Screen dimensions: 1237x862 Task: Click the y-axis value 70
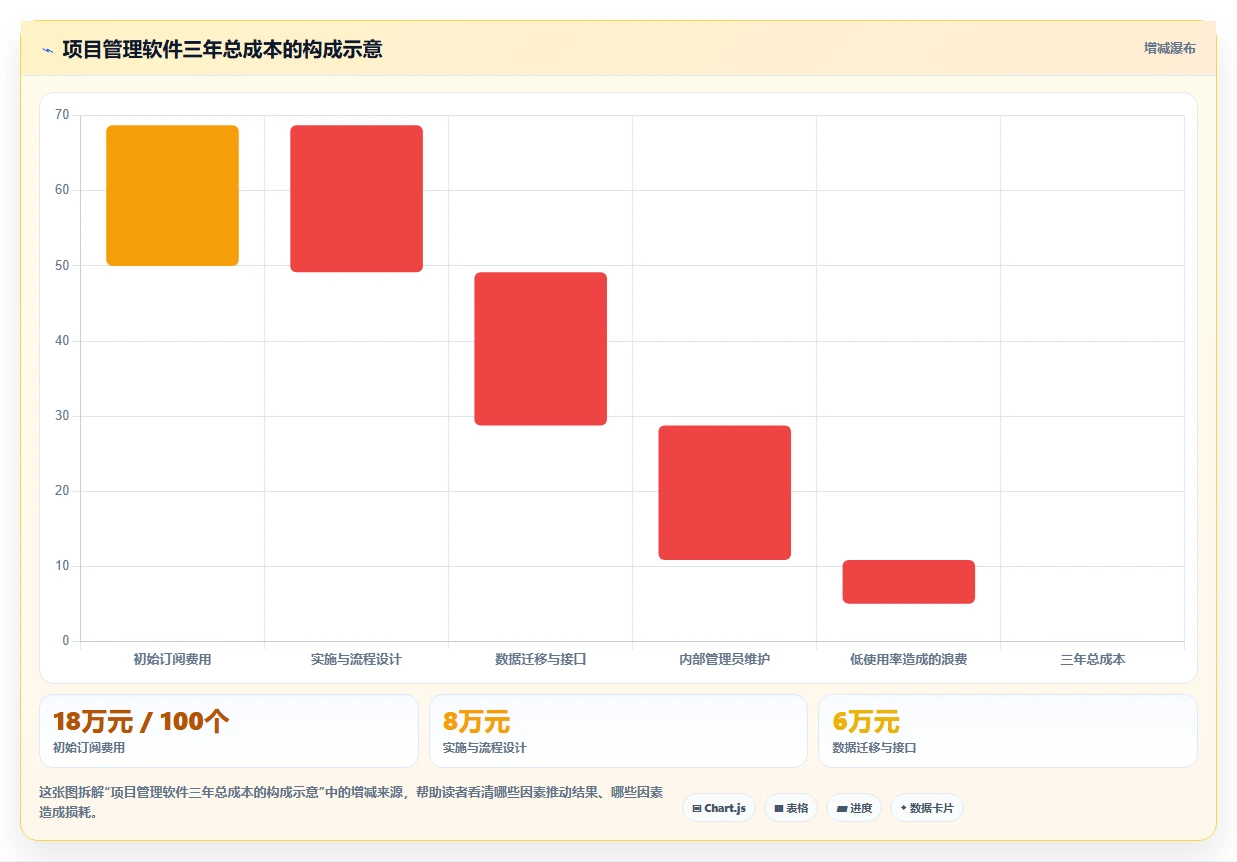point(62,115)
